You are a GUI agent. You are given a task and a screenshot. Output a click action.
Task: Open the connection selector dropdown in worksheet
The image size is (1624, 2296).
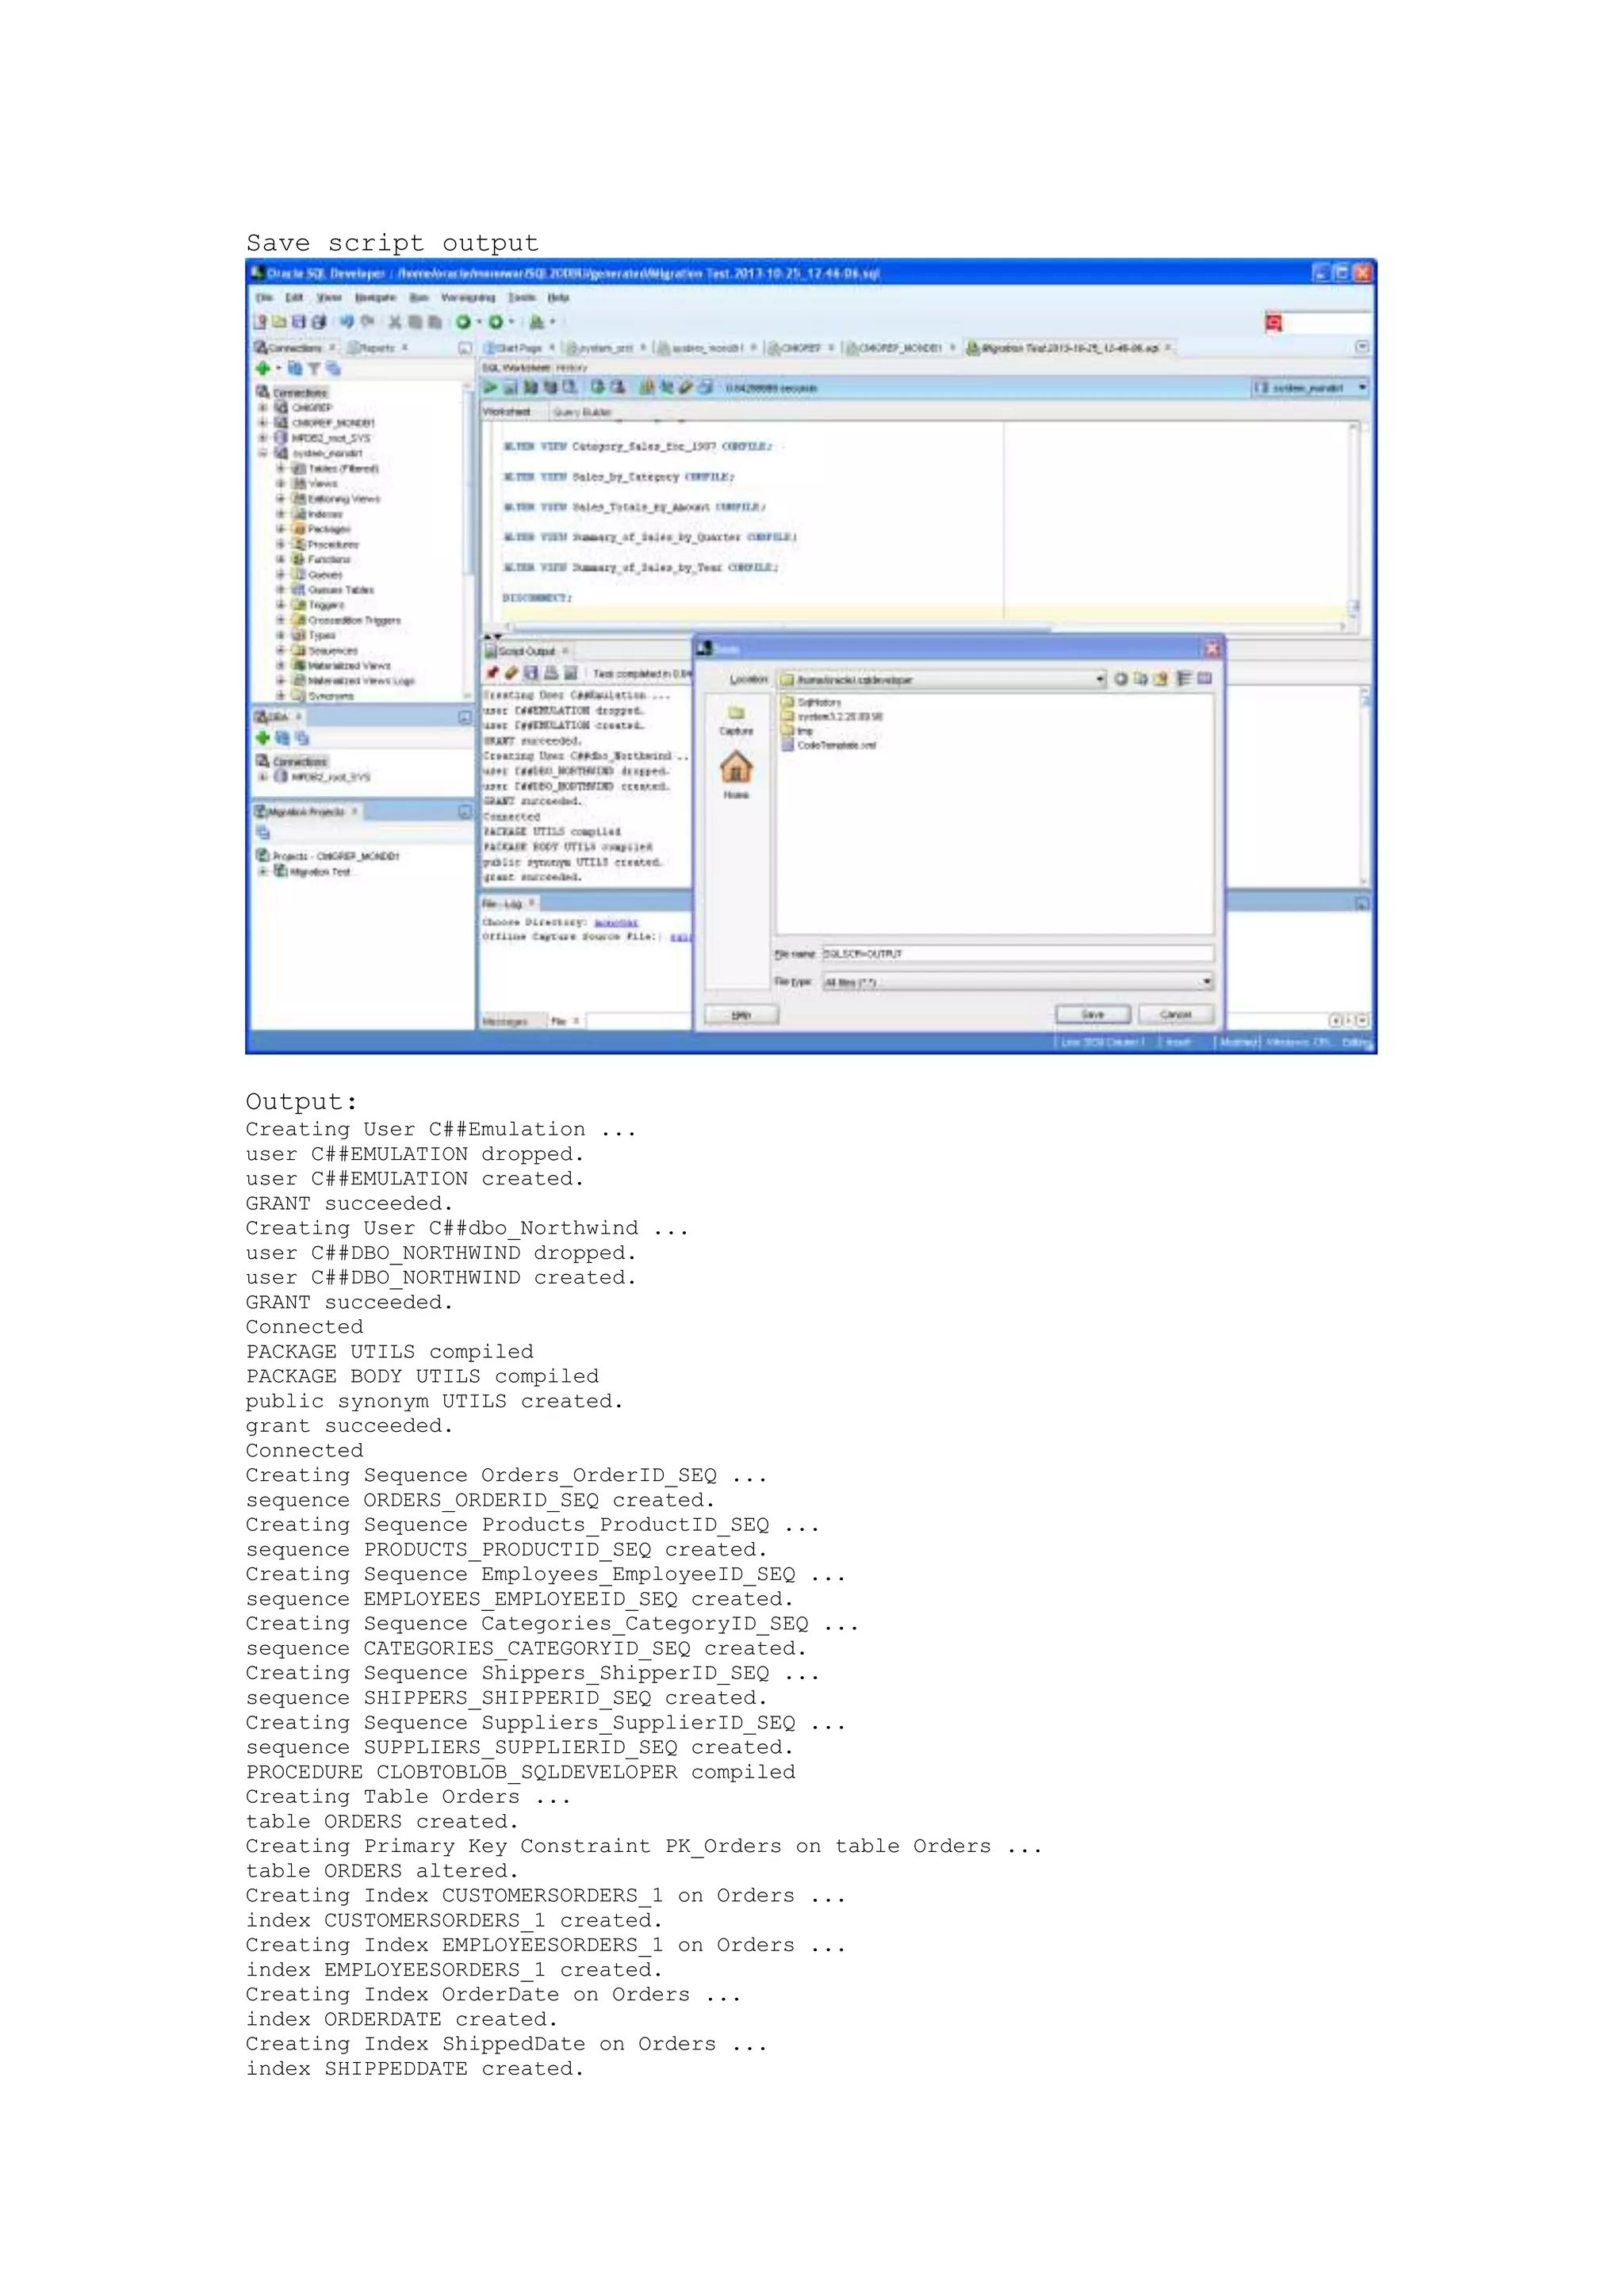[x=1362, y=387]
